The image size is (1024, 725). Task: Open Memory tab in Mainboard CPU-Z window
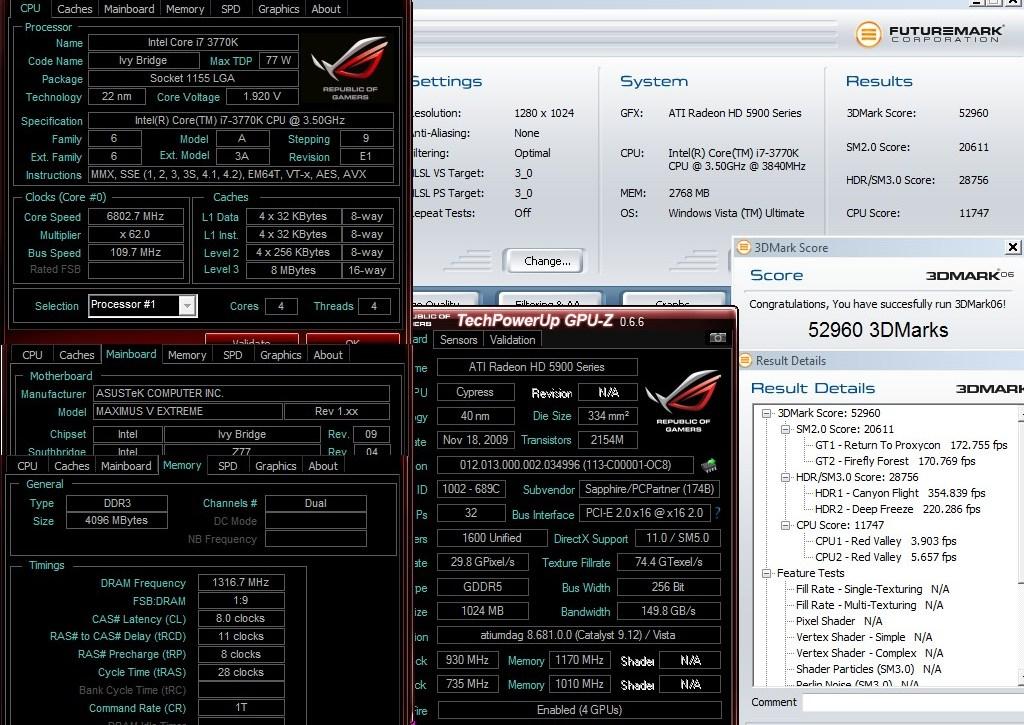pyautogui.click(x=187, y=355)
